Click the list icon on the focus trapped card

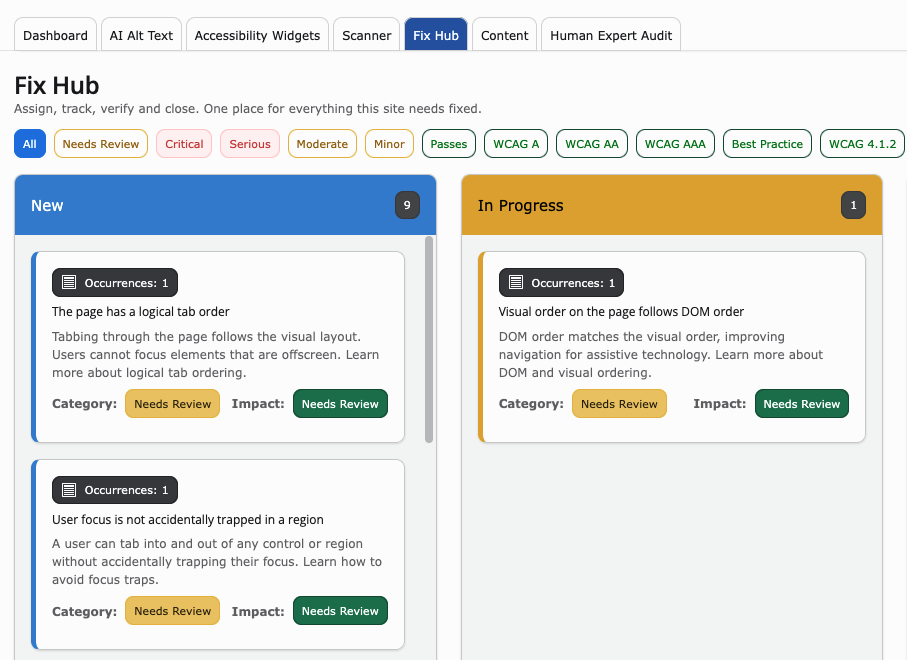click(x=69, y=490)
